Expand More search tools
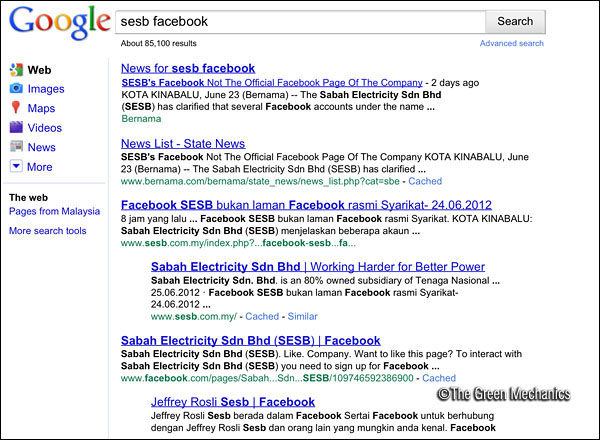 click(48, 231)
